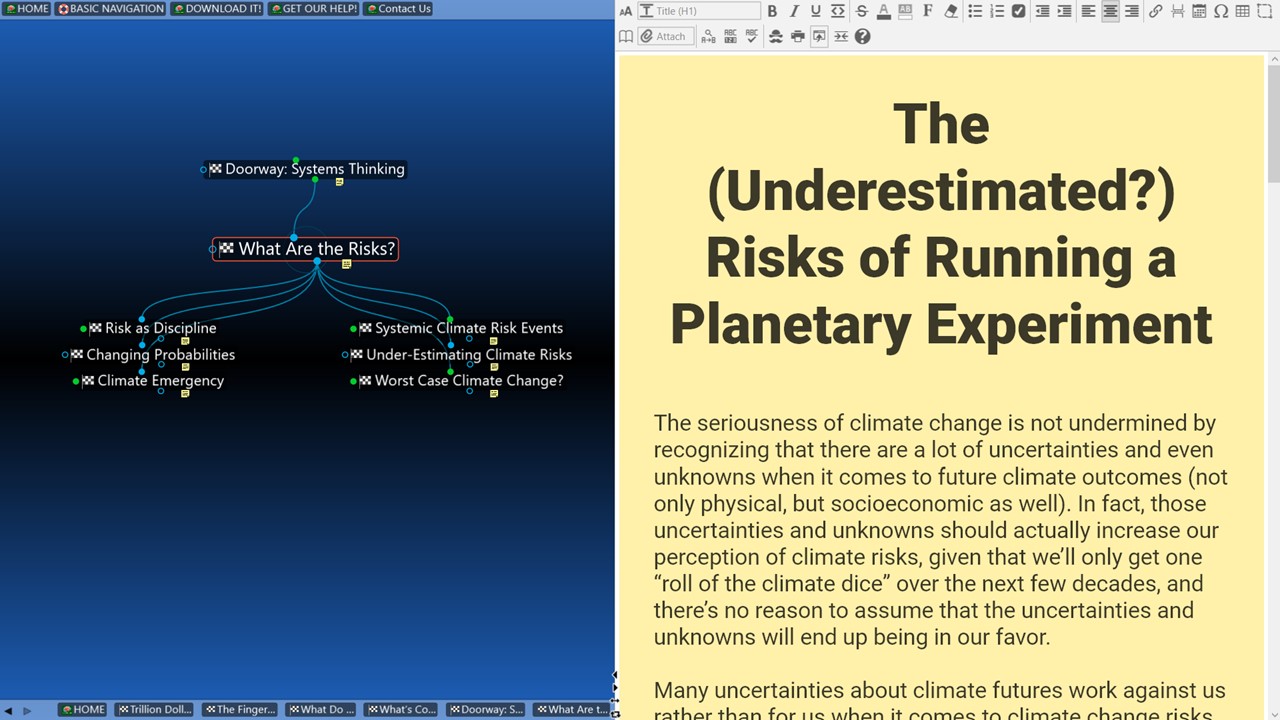Screen dimensions: 1280x720
Task: Toggle center text alignment
Action: pos(1110,11)
